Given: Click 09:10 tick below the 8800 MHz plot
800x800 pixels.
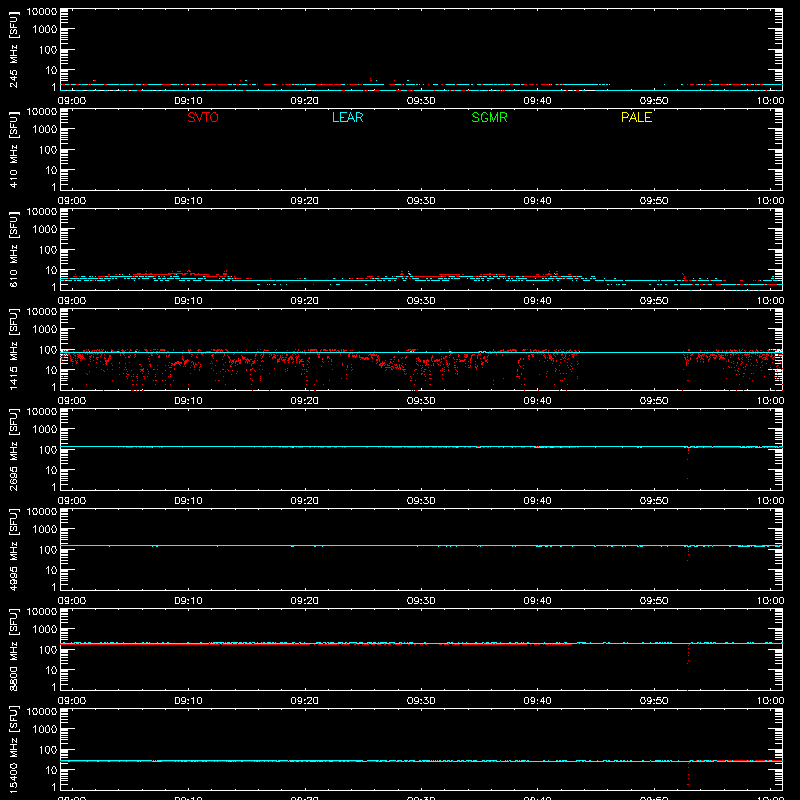Looking at the screenshot, I should click(188, 701).
